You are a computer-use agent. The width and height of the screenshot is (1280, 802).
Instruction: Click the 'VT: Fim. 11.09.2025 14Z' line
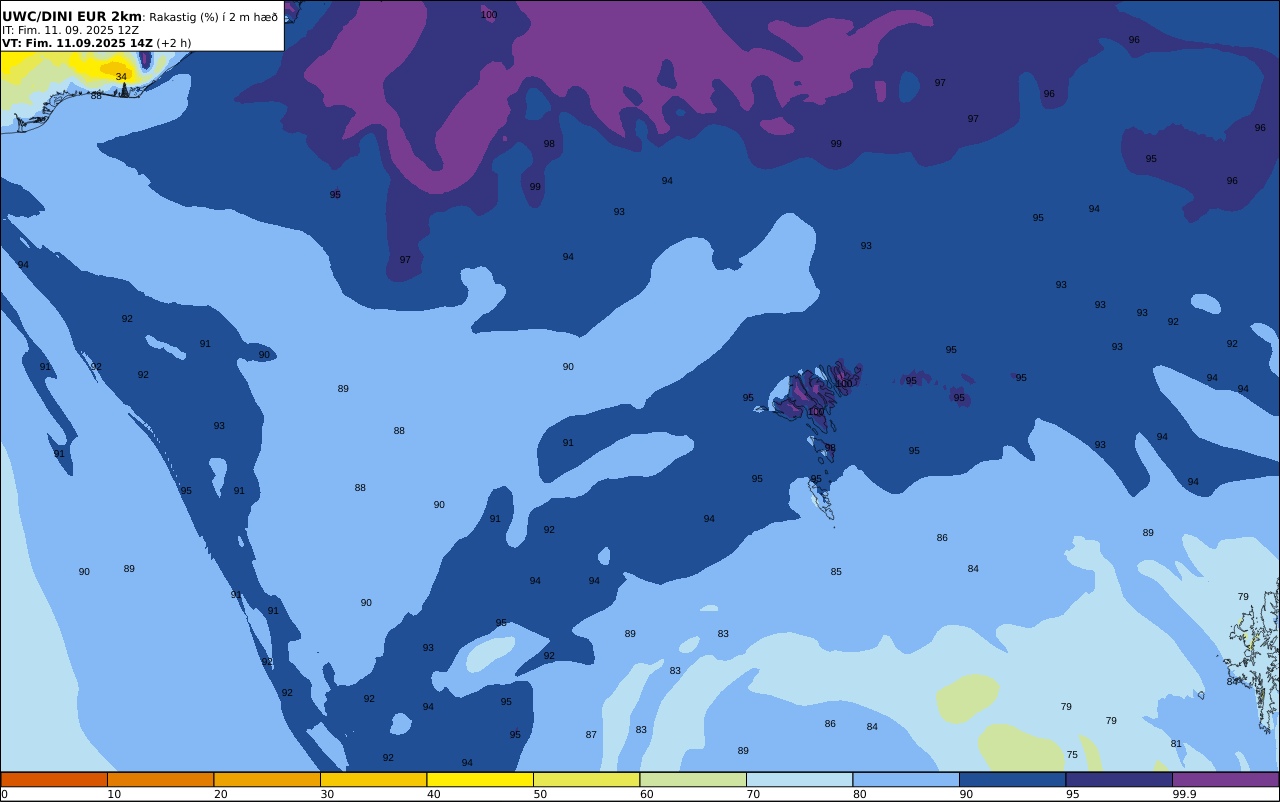tap(77, 43)
